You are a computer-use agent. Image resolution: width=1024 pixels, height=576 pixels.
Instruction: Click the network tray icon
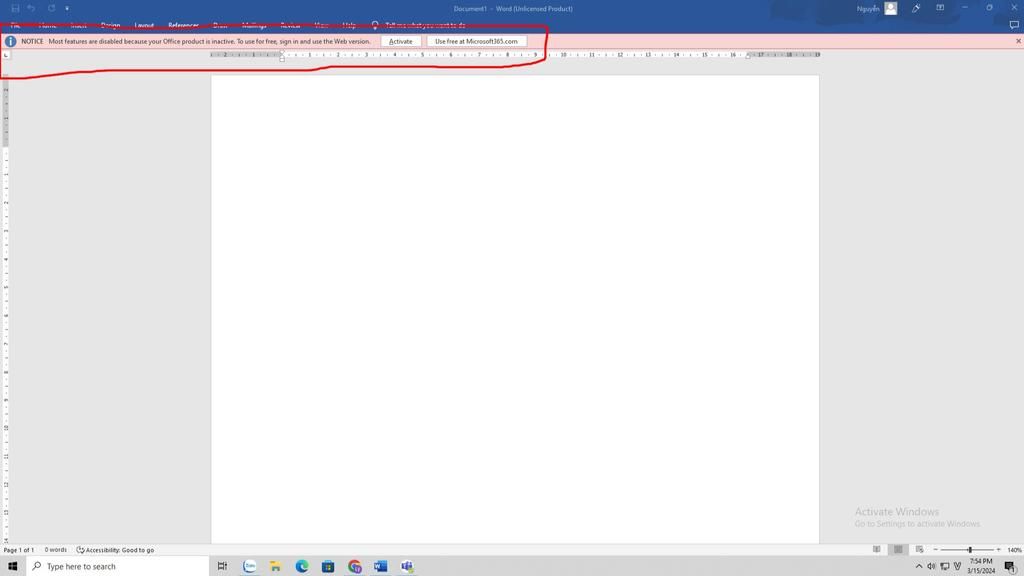tap(944, 566)
